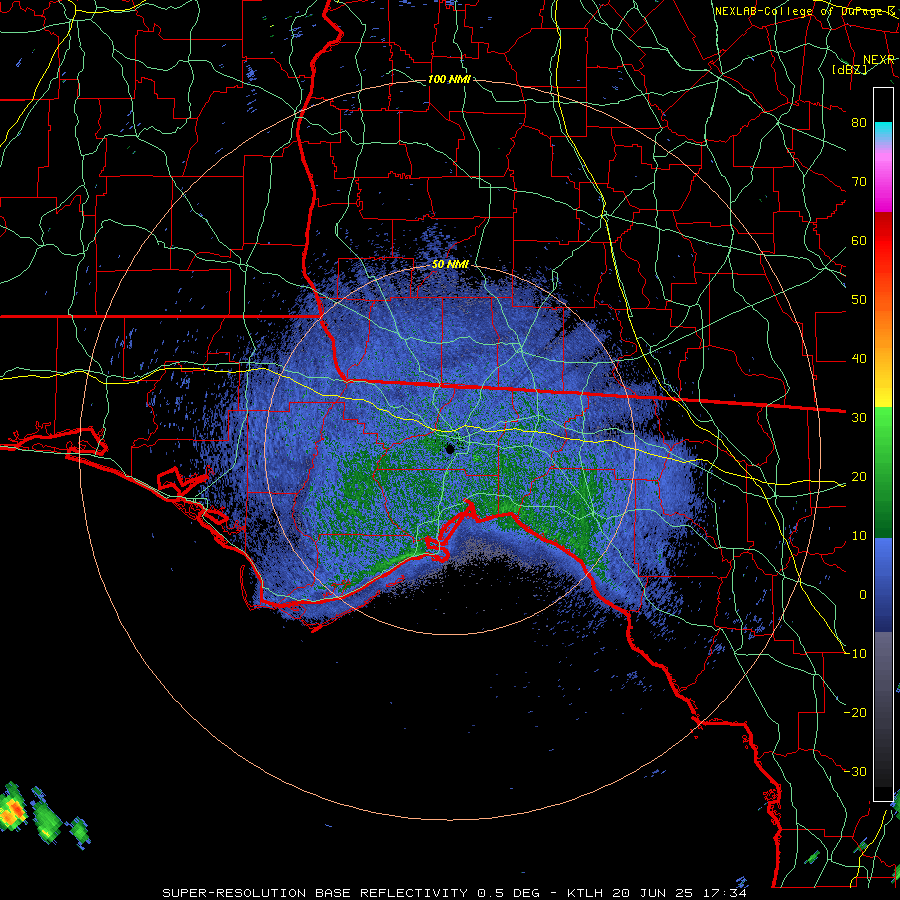Click the "80" value on color scale
This screenshot has width=900, height=900.
[x=859, y=123]
